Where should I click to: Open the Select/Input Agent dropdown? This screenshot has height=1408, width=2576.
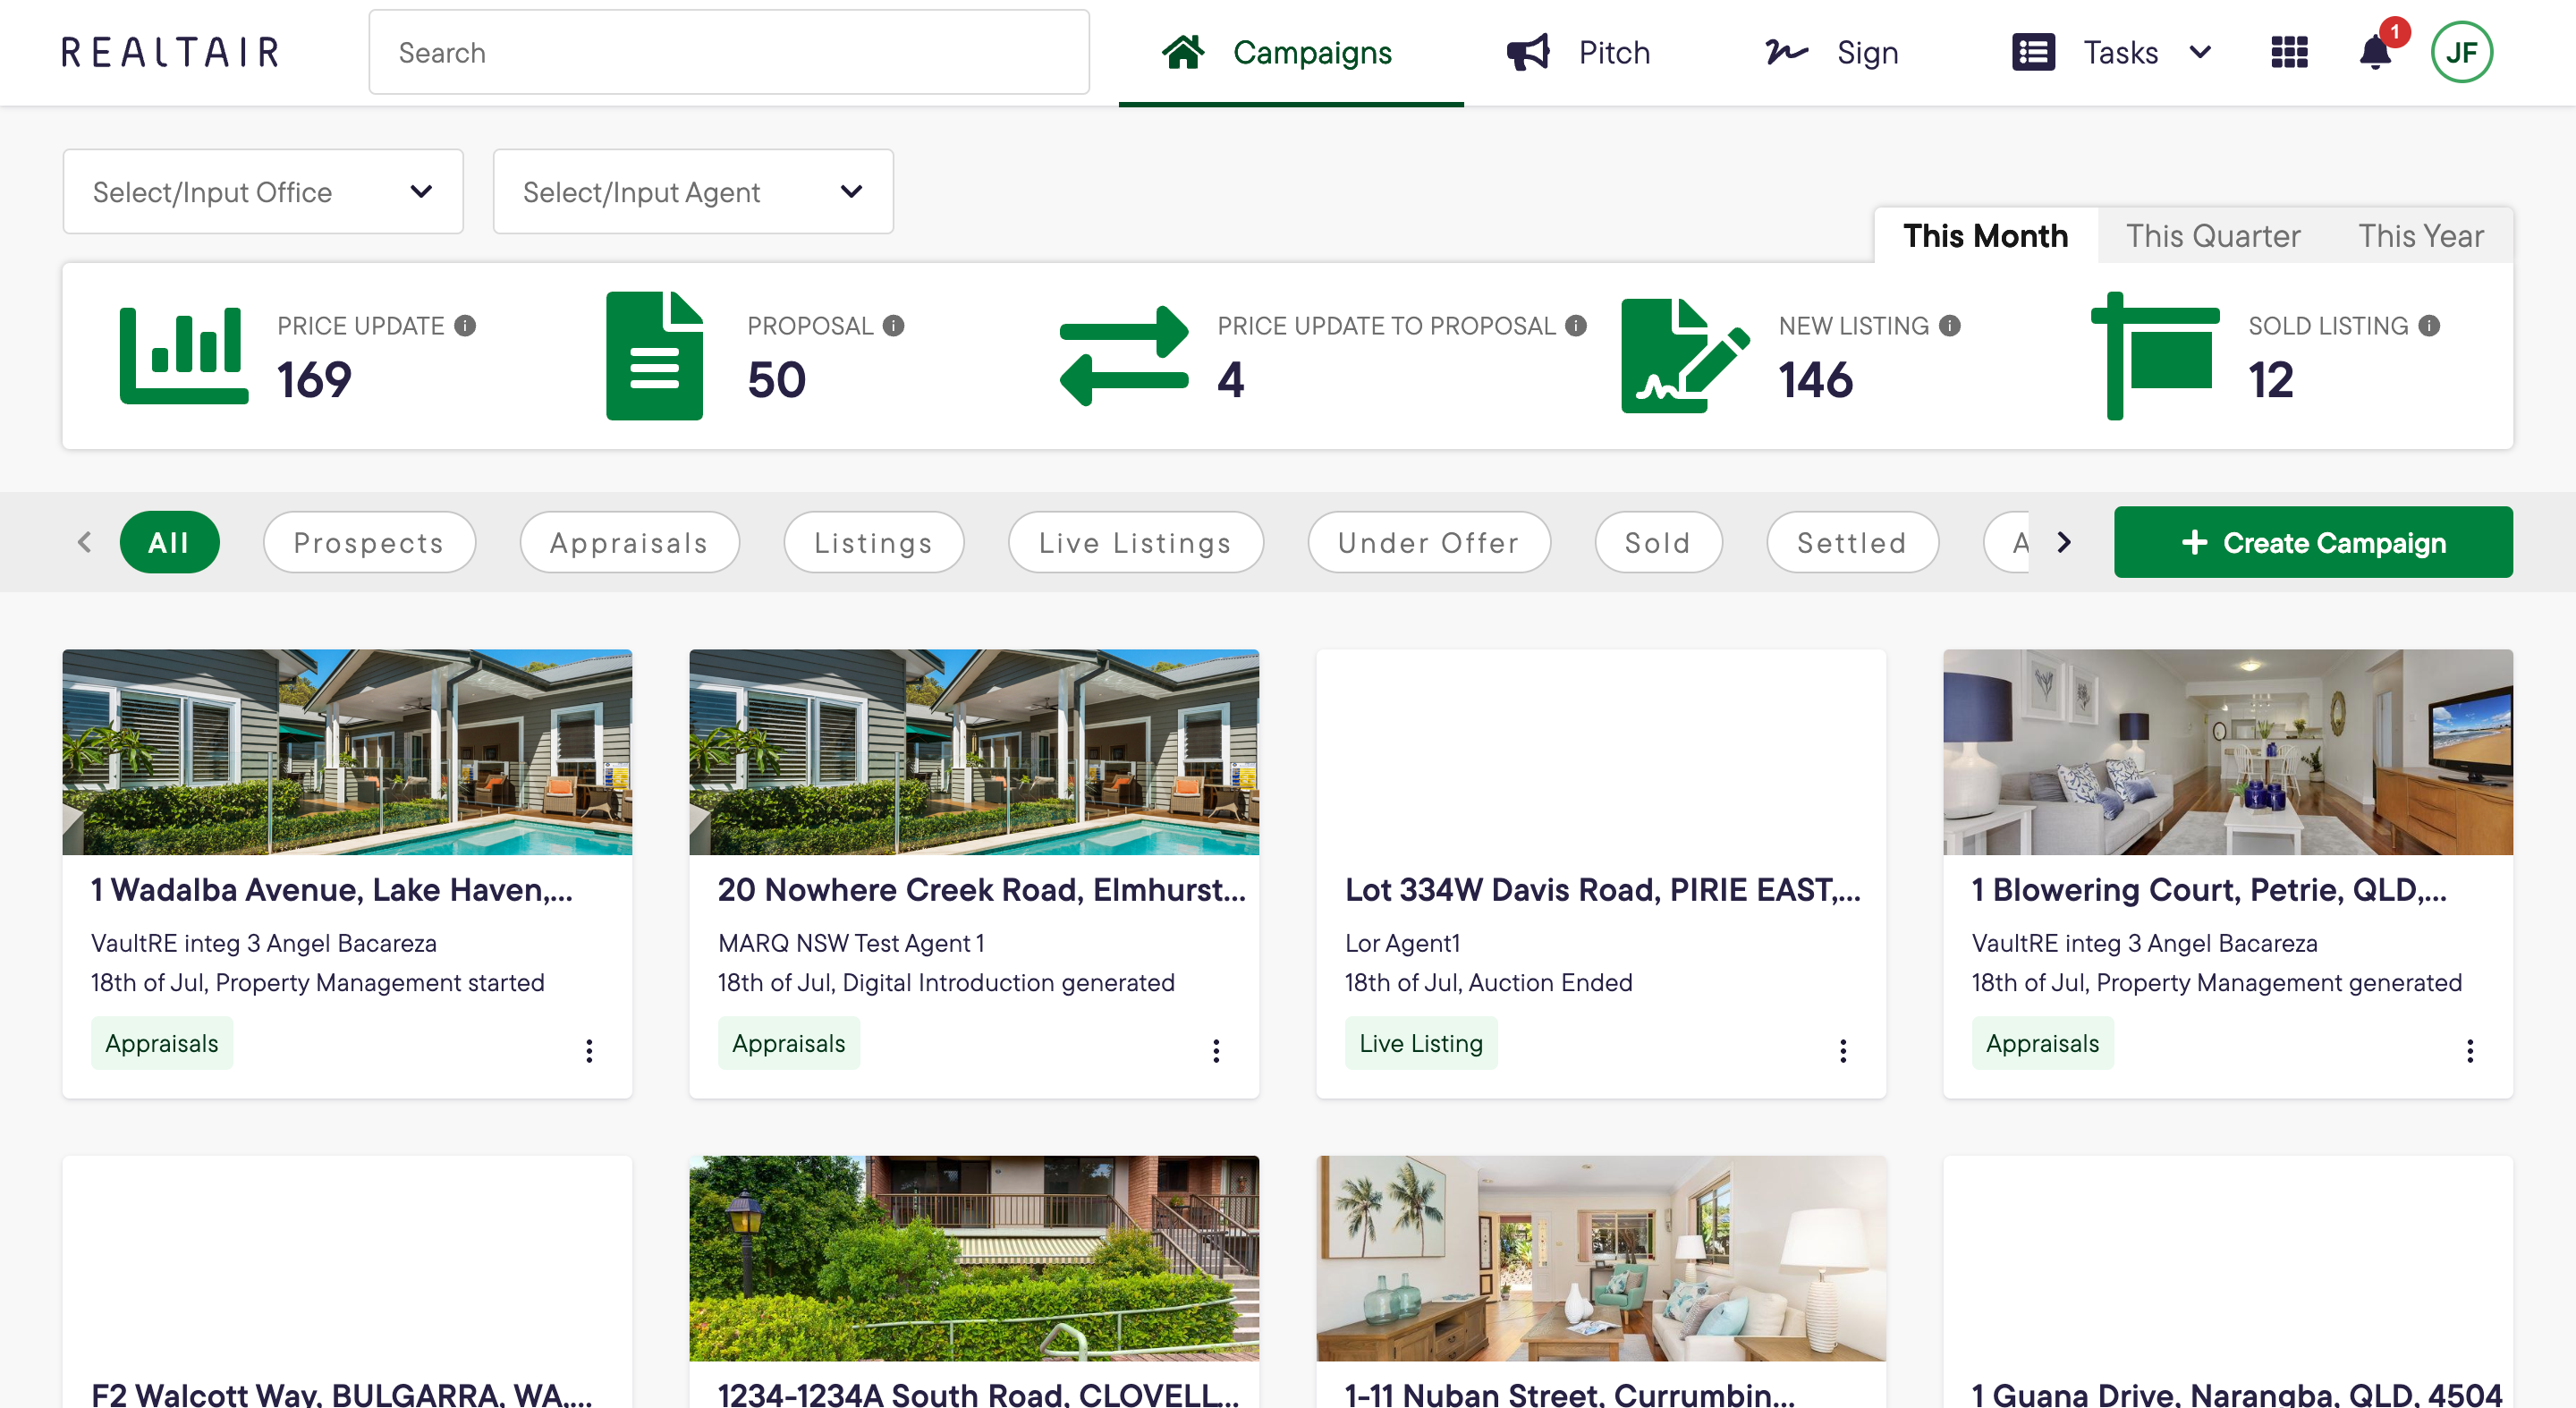pyautogui.click(x=693, y=192)
